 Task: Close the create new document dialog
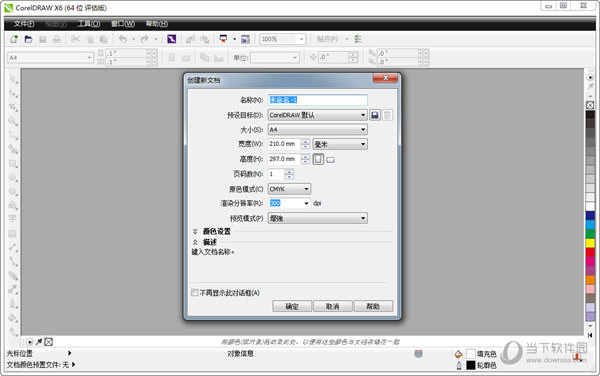click(385, 78)
